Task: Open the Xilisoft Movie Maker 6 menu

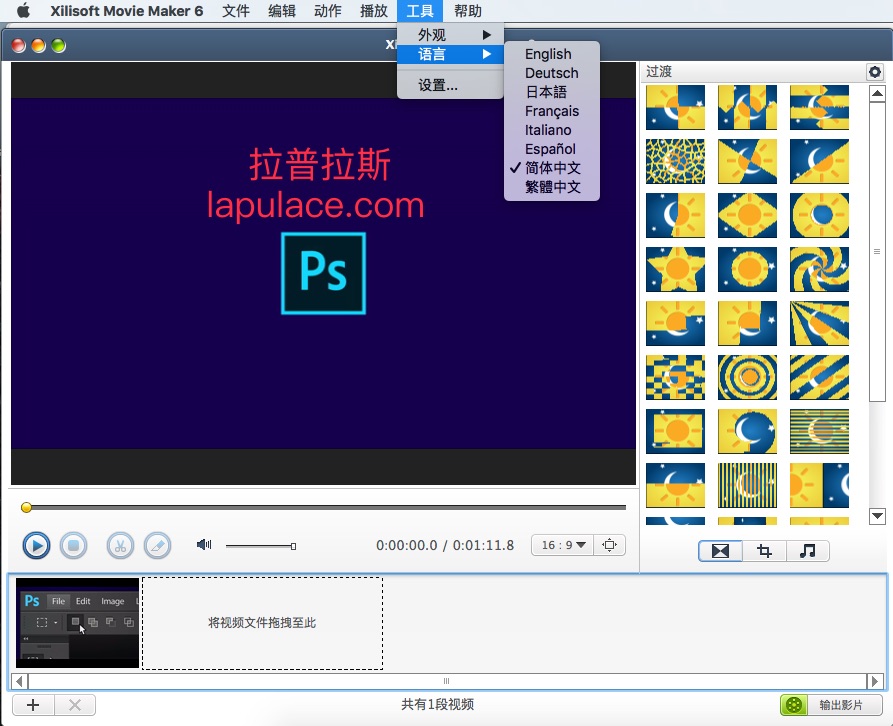Action: point(126,11)
